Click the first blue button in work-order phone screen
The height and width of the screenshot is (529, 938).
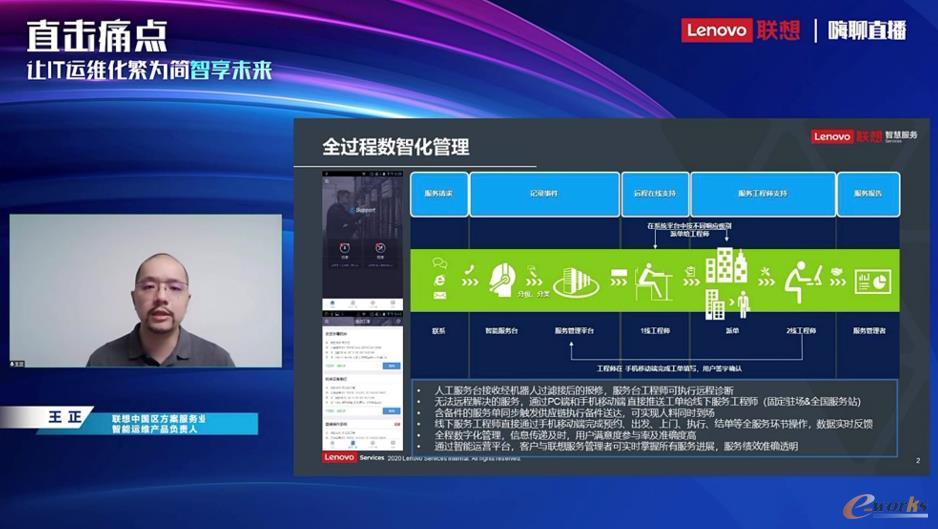pyautogui.click(x=392, y=365)
